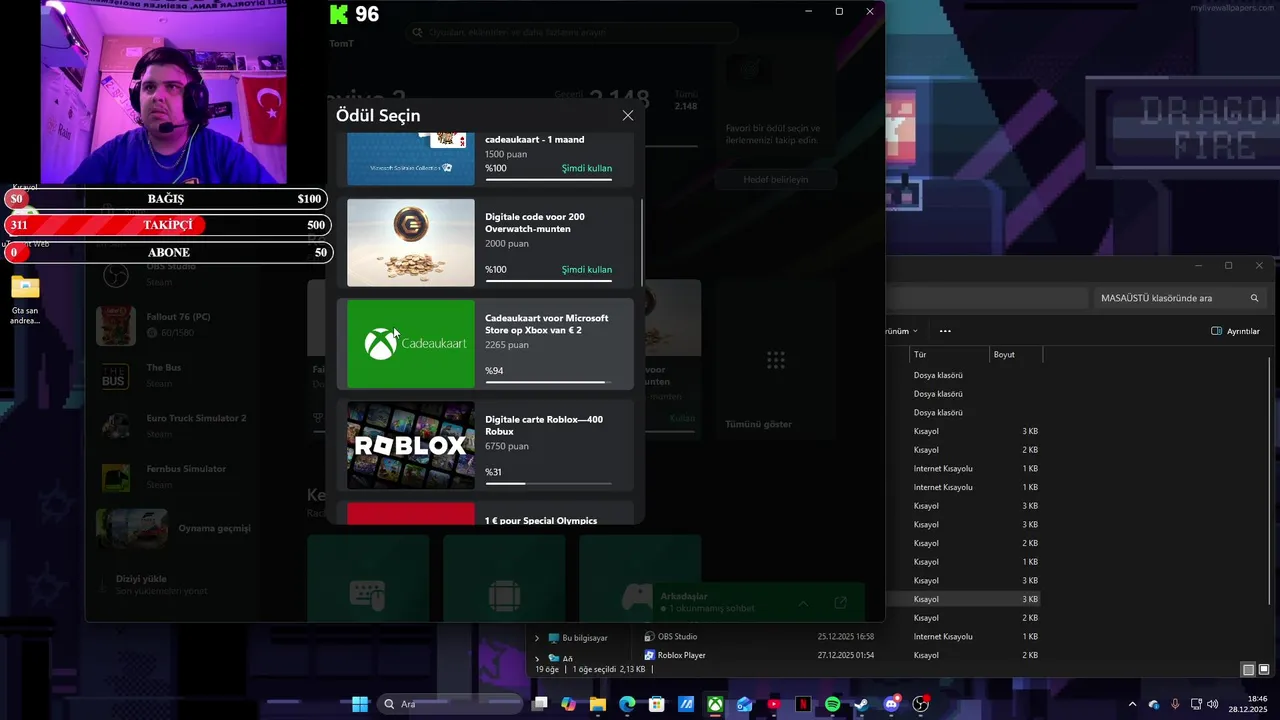
Task: Click the date 25.12.2025 16:58
Action: click(x=845, y=637)
